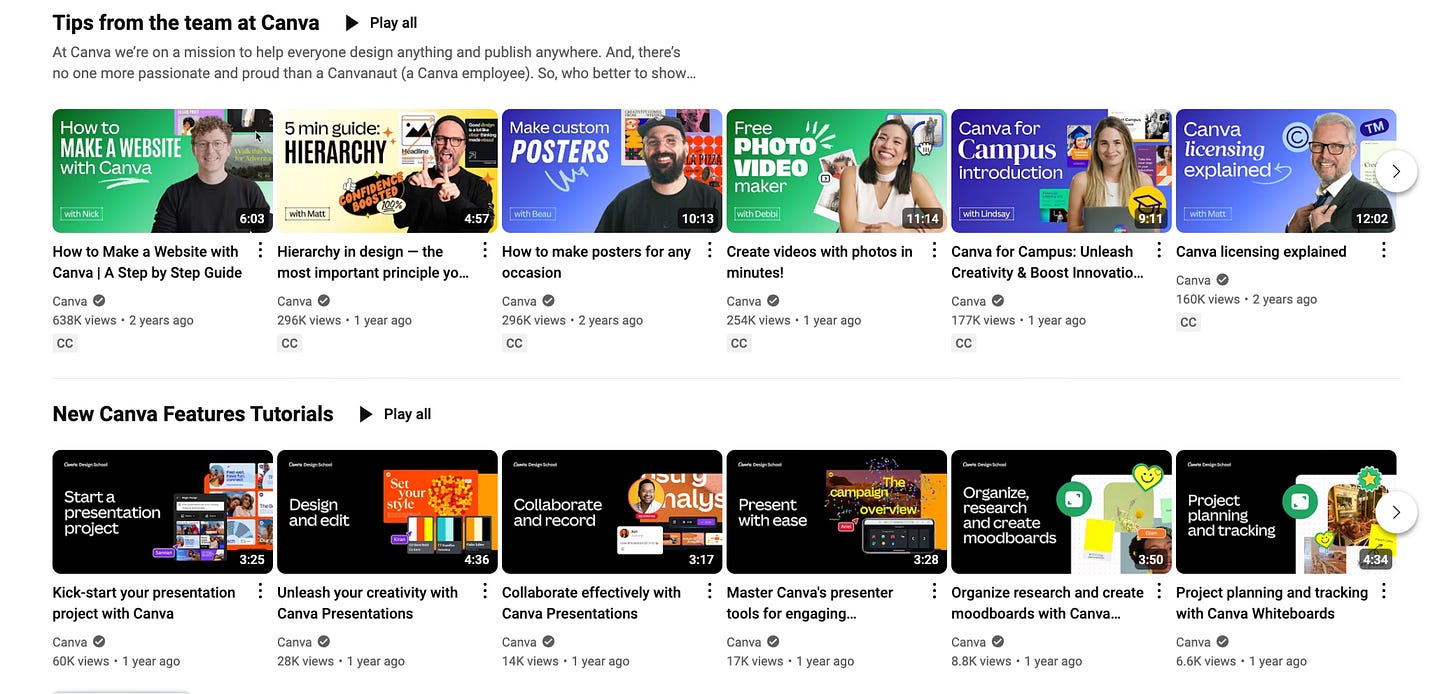
Task: Open three-dot menu for Canva licensing explained video
Action: pos(1384,250)
